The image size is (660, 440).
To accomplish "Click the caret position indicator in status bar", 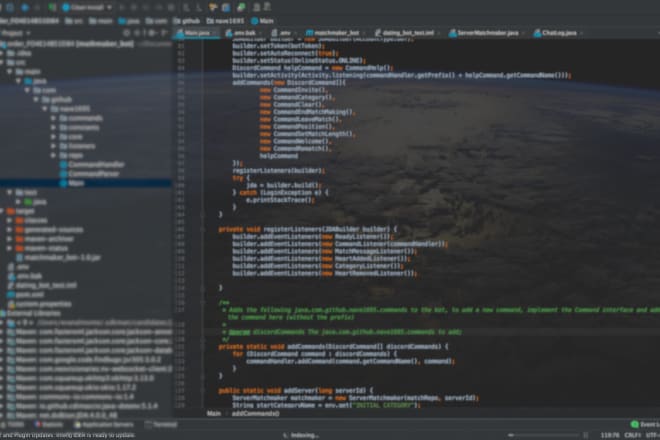I will 610,435.
